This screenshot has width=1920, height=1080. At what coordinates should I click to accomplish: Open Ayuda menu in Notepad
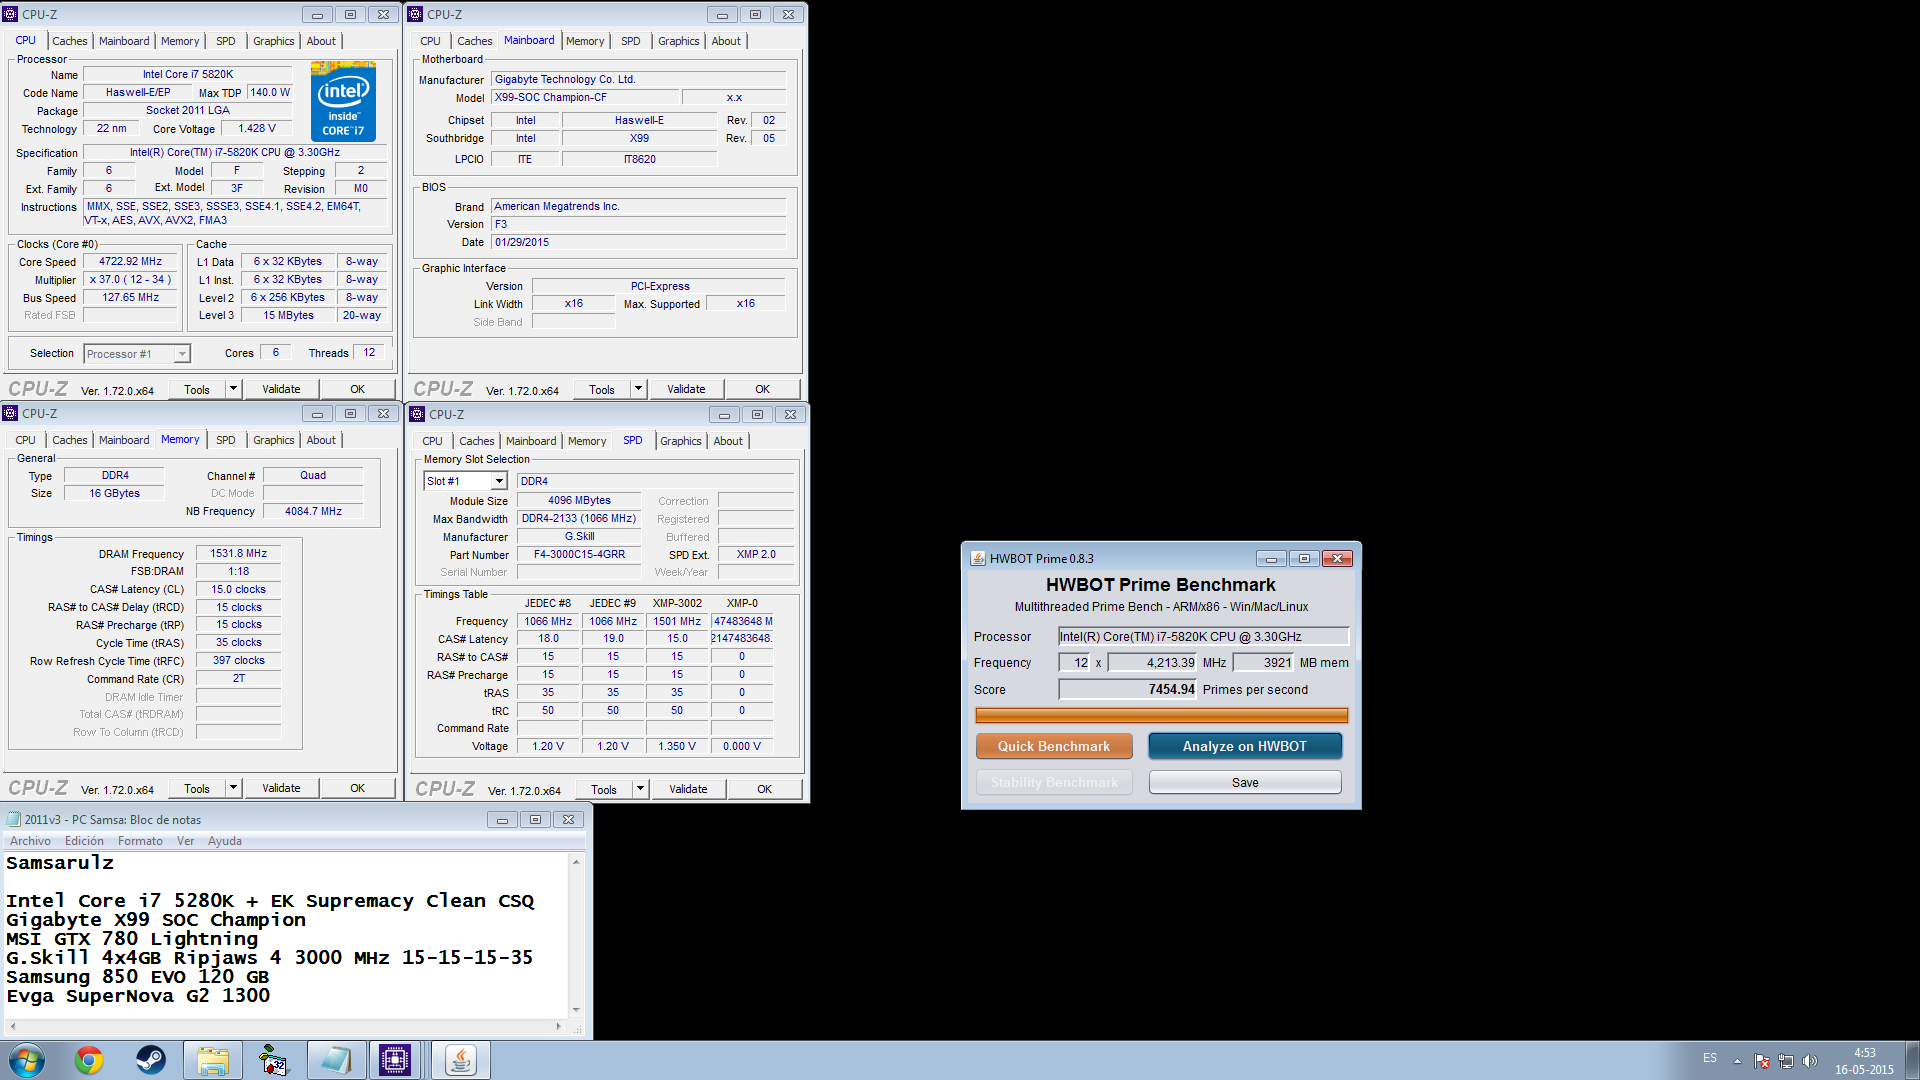pos(224,841)
